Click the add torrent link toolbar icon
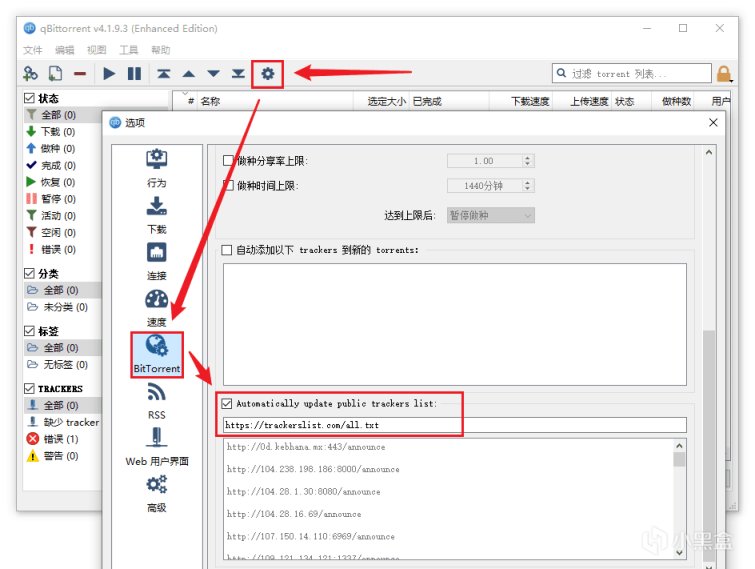Image resolution: width=755 pixels, height=569 pixels. [x=30, y=74]
